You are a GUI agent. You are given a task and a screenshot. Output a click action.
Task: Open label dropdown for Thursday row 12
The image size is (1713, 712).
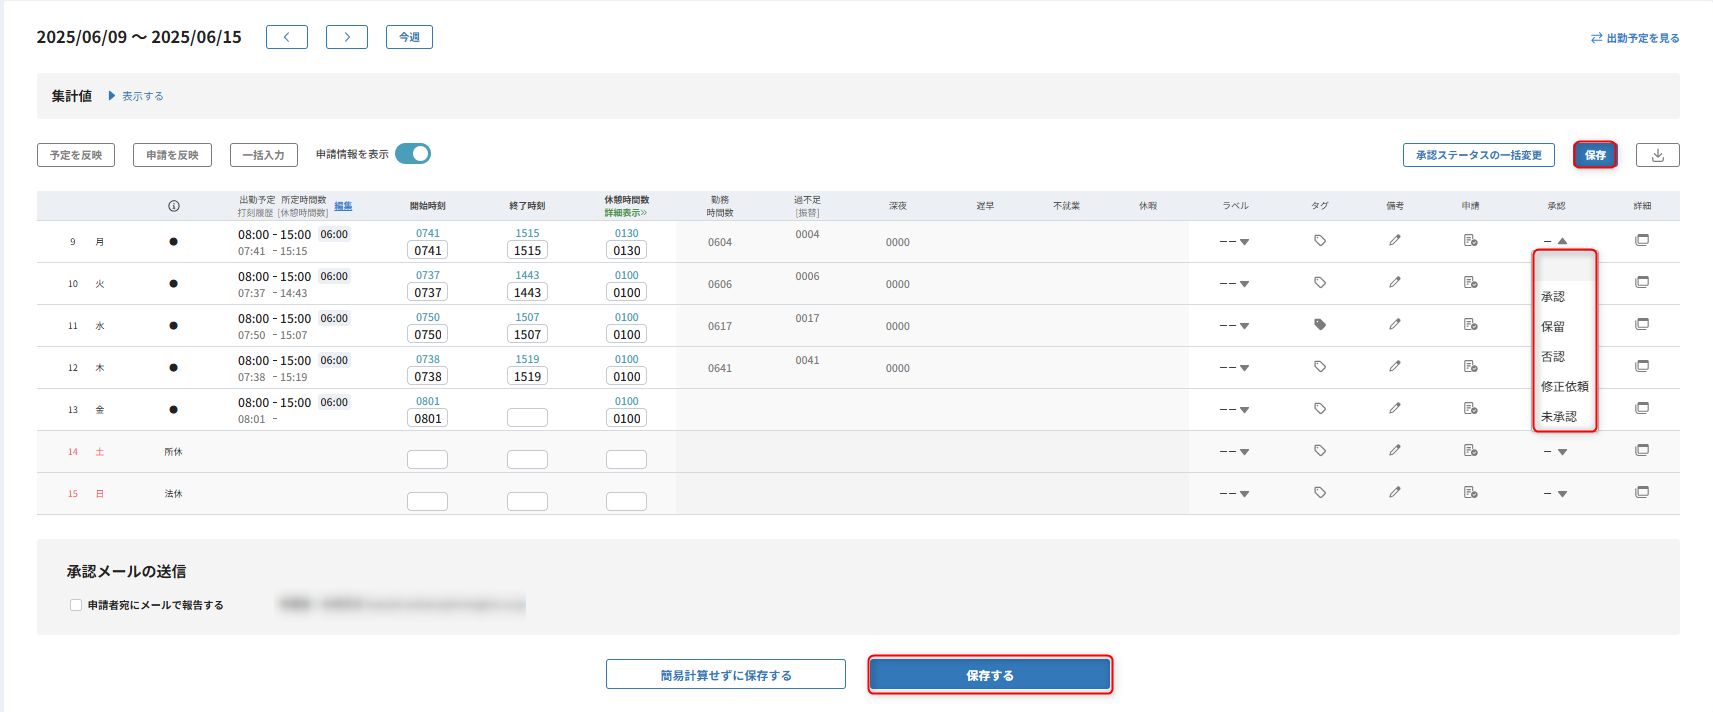1234,368
